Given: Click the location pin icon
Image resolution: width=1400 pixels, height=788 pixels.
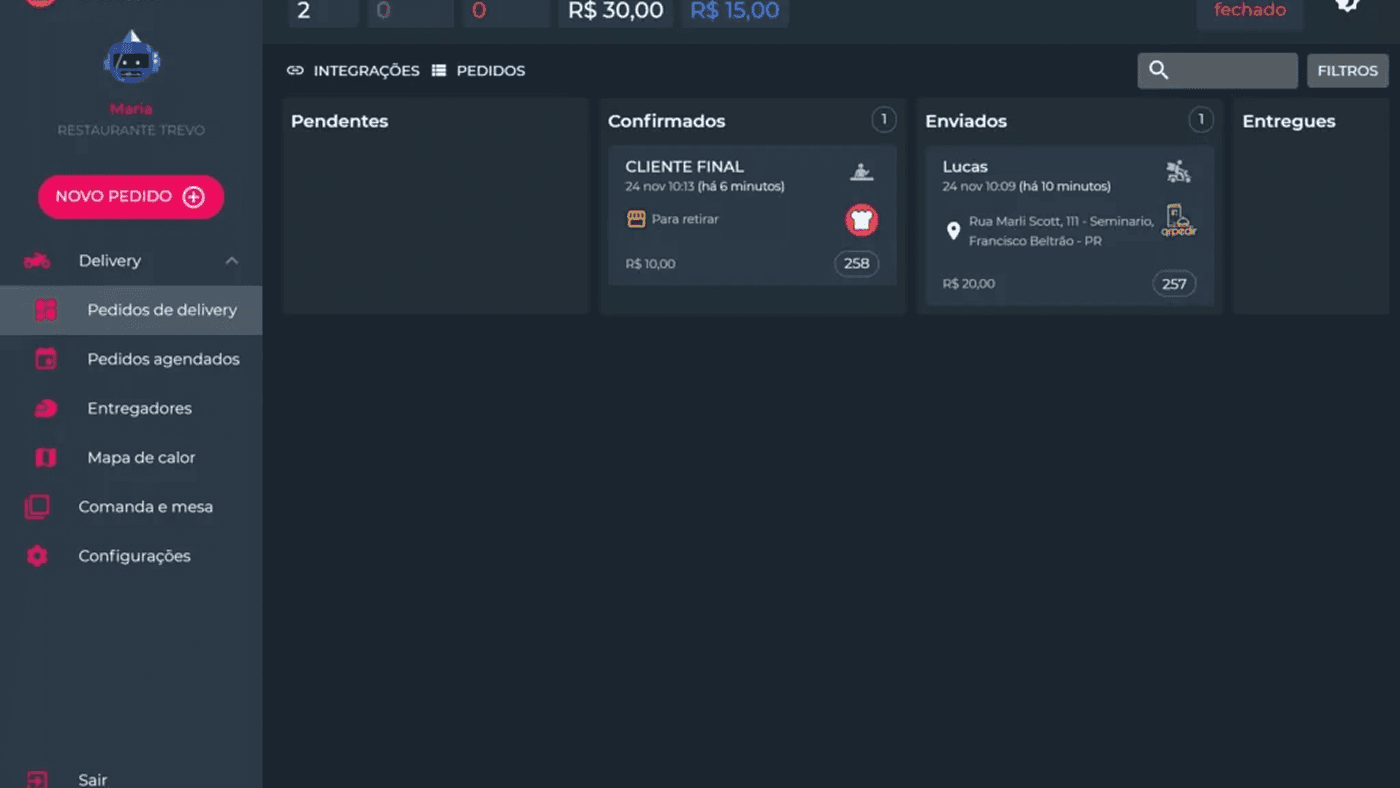Looking at the screenshot, I should click(953, 231).
